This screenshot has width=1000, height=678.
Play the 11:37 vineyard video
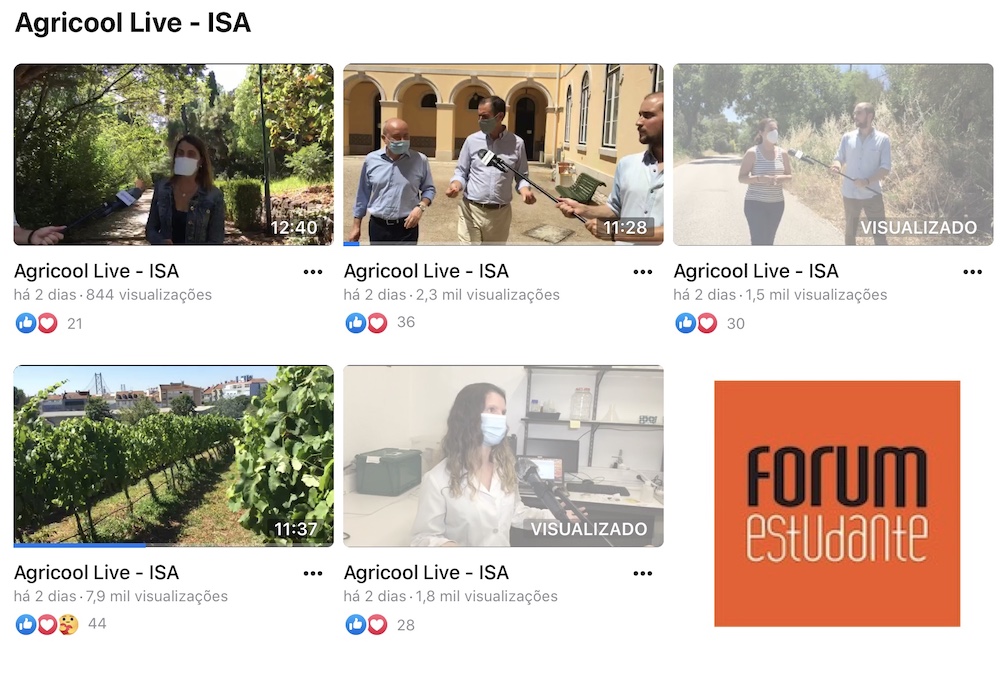click(173, 455)
